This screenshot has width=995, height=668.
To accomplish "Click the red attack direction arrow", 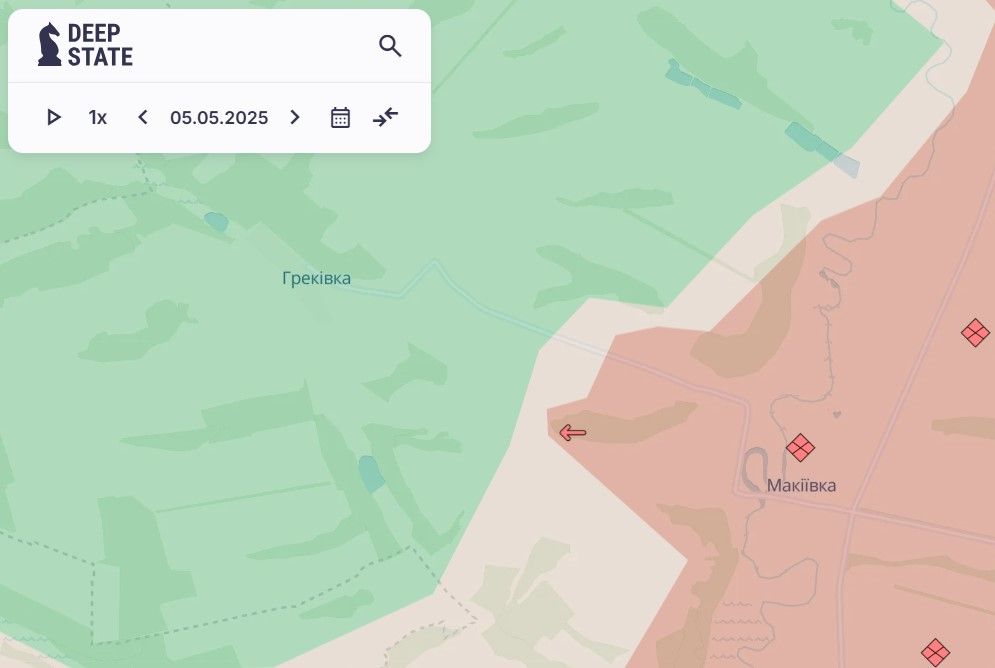I will [x=573, y=433].
